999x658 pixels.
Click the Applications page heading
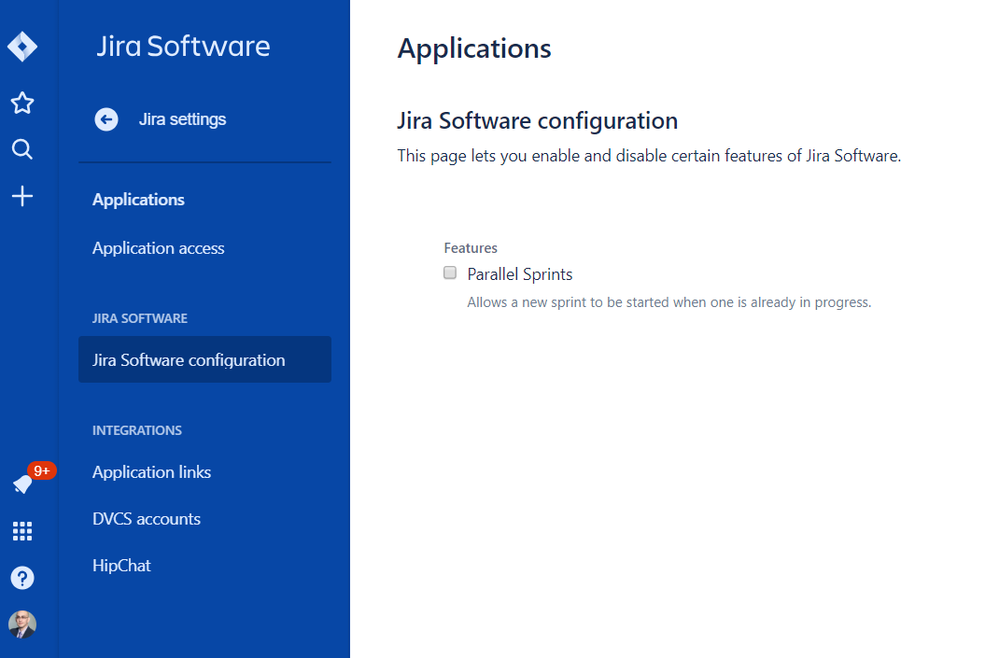coord(475,48)
